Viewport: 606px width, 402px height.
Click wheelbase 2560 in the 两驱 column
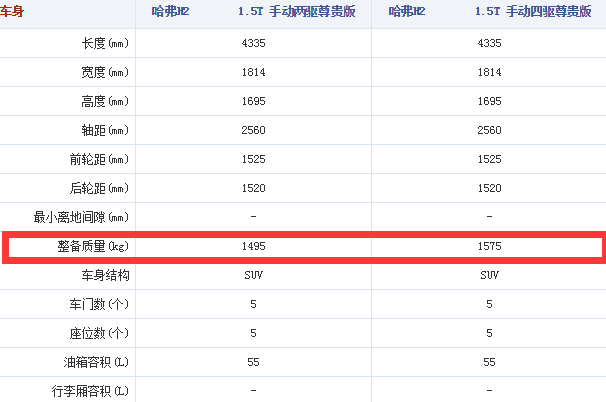[x=254, y=130]
